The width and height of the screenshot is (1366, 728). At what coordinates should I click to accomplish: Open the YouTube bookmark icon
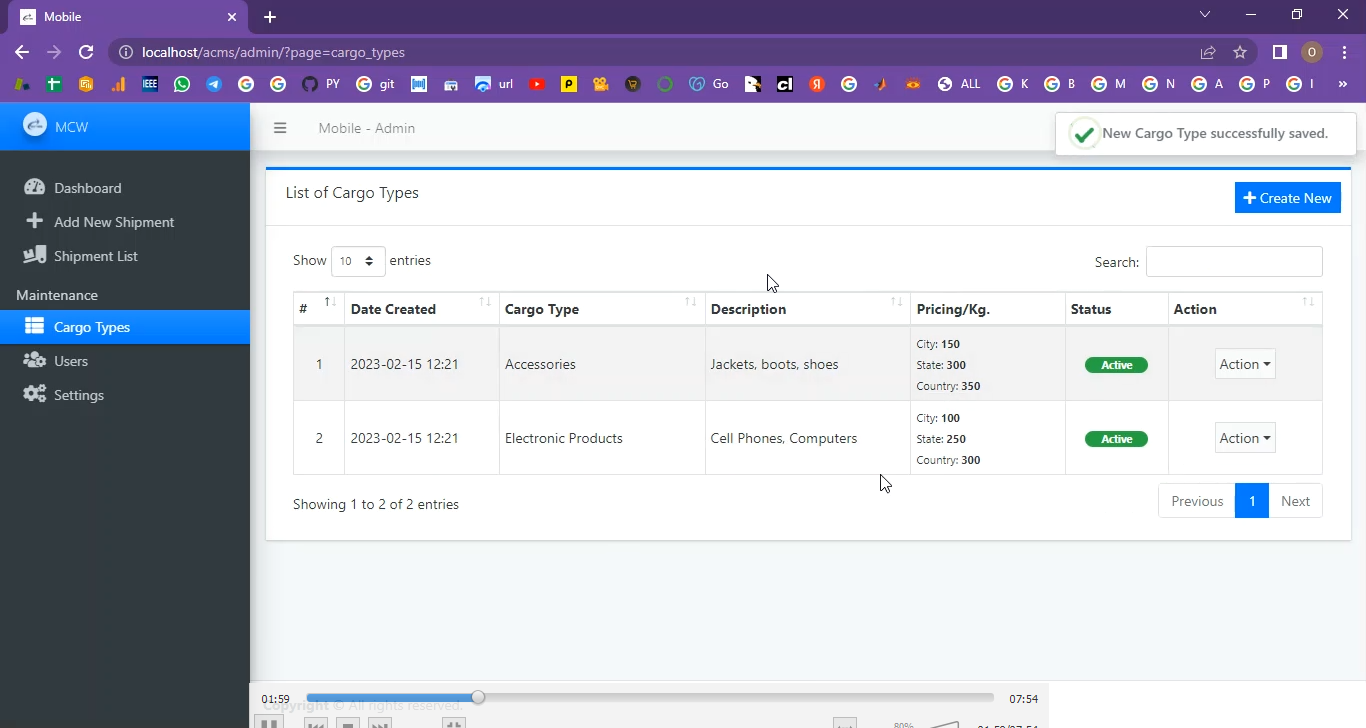[x=537, y=84]
